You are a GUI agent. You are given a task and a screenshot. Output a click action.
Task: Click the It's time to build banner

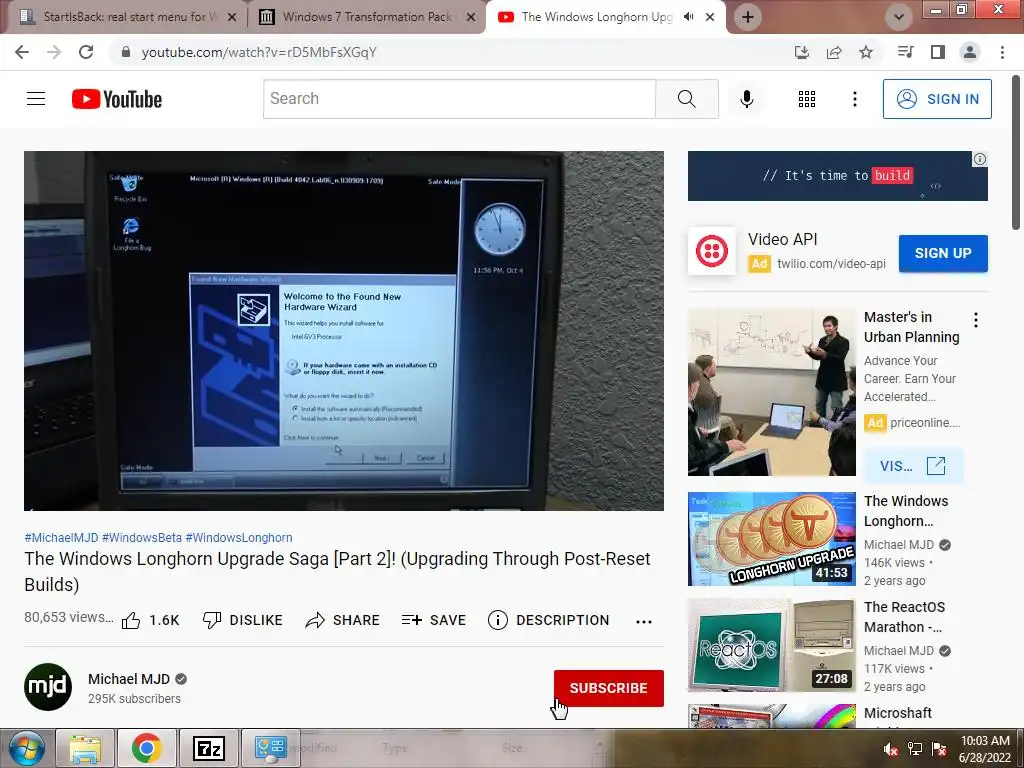pyautogui.click(x=837, y=176)
